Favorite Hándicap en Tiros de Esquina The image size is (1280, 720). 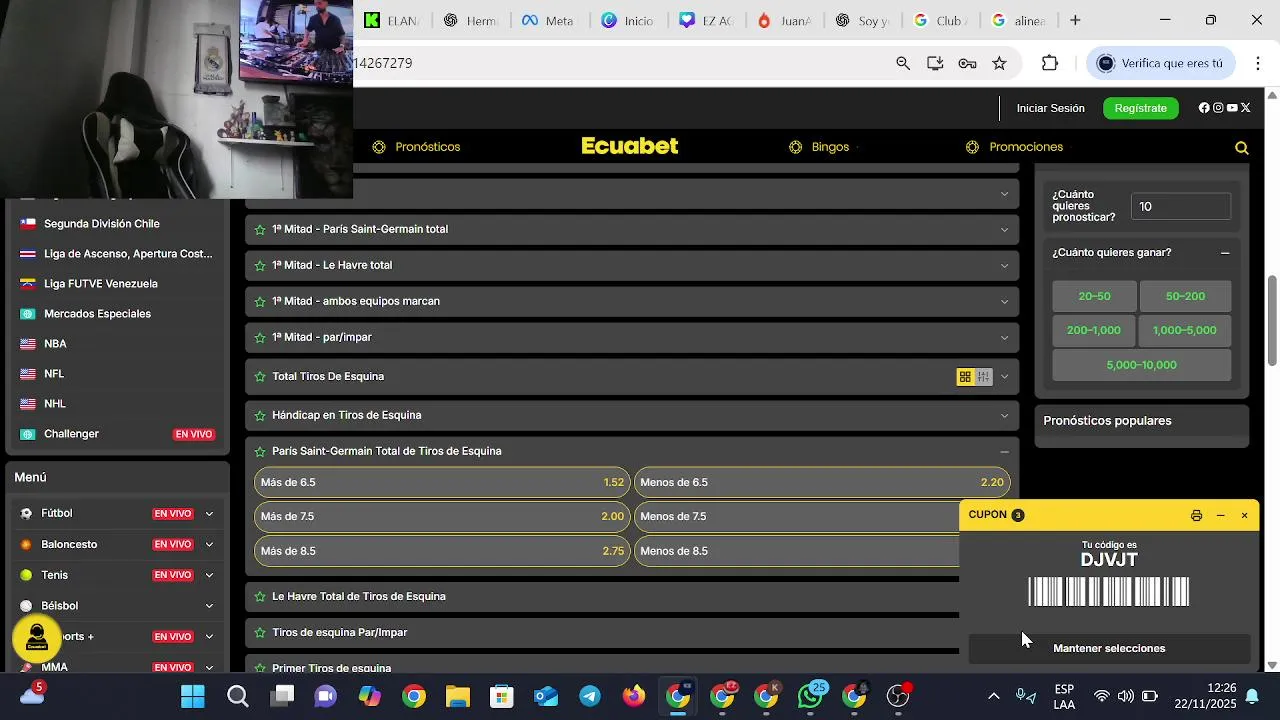pos(260,416)
